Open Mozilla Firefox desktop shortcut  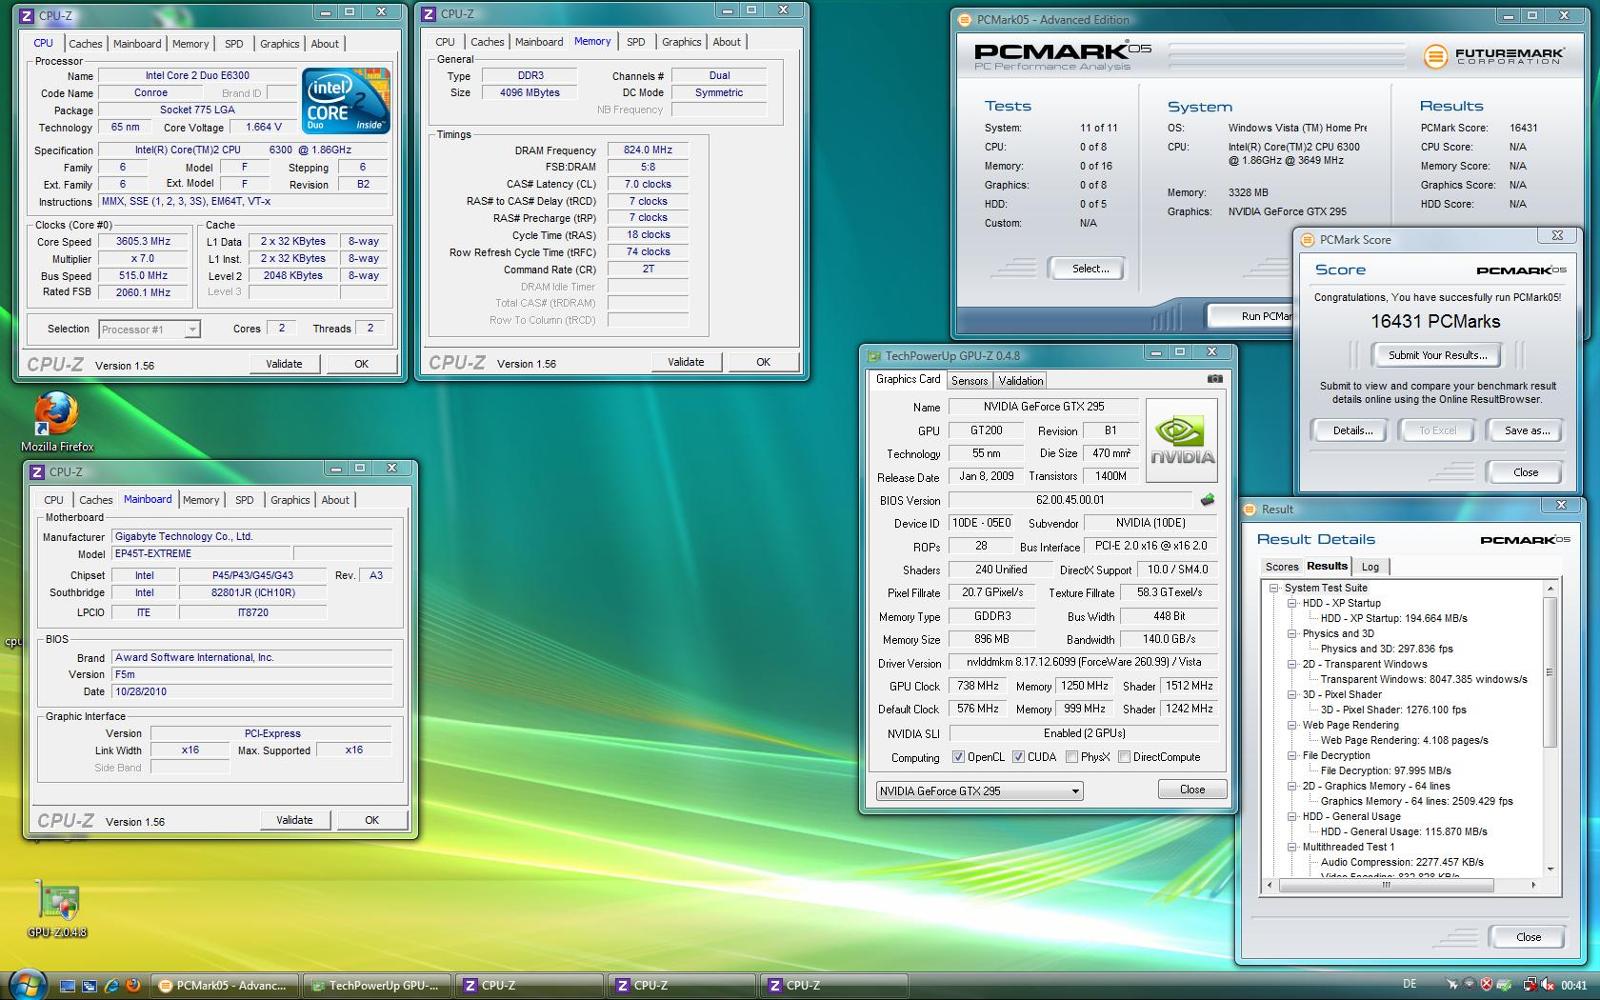tap(56, 422)
